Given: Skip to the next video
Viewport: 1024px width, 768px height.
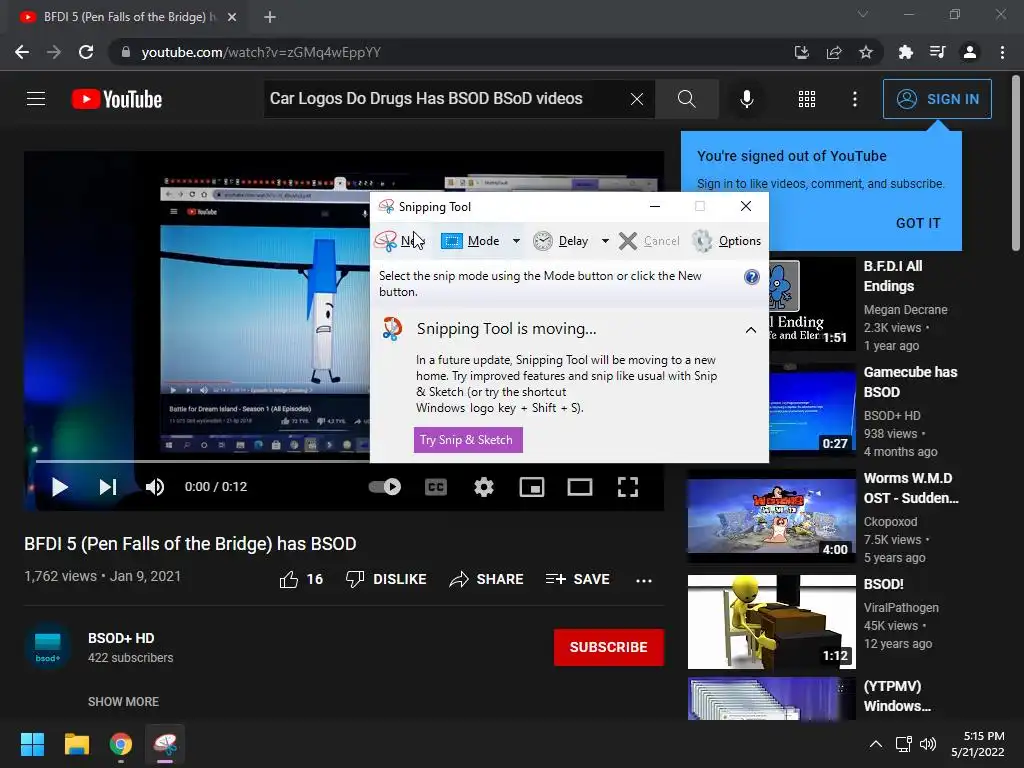Looking at the screenshot, I should point(108,487).
